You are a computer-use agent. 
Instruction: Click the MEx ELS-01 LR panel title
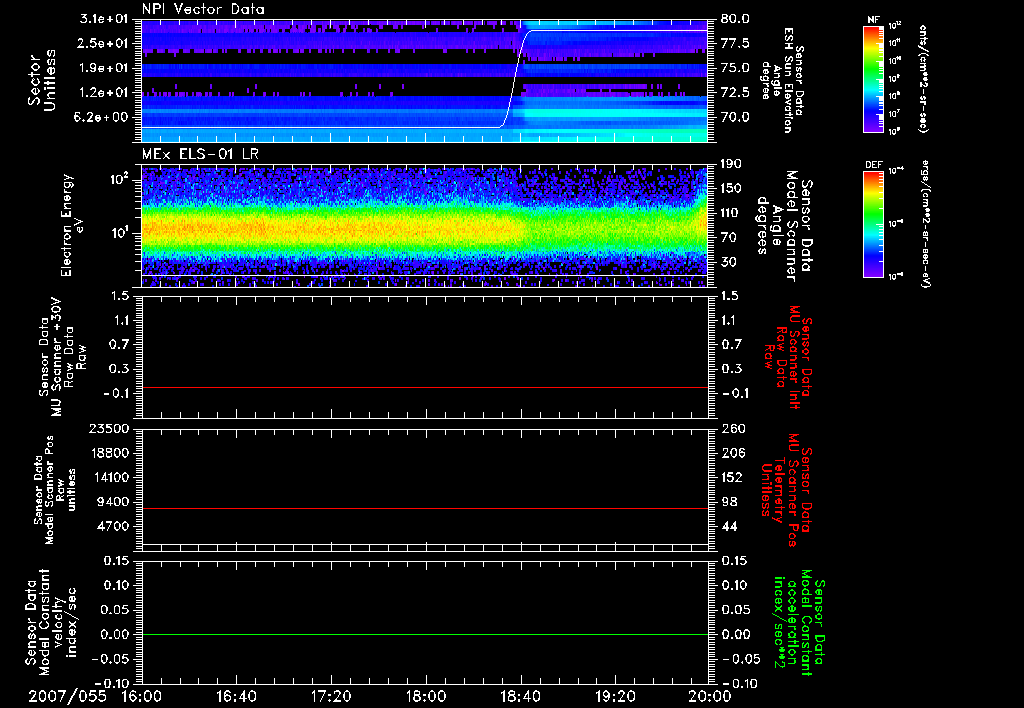click(x=198, y=153)
